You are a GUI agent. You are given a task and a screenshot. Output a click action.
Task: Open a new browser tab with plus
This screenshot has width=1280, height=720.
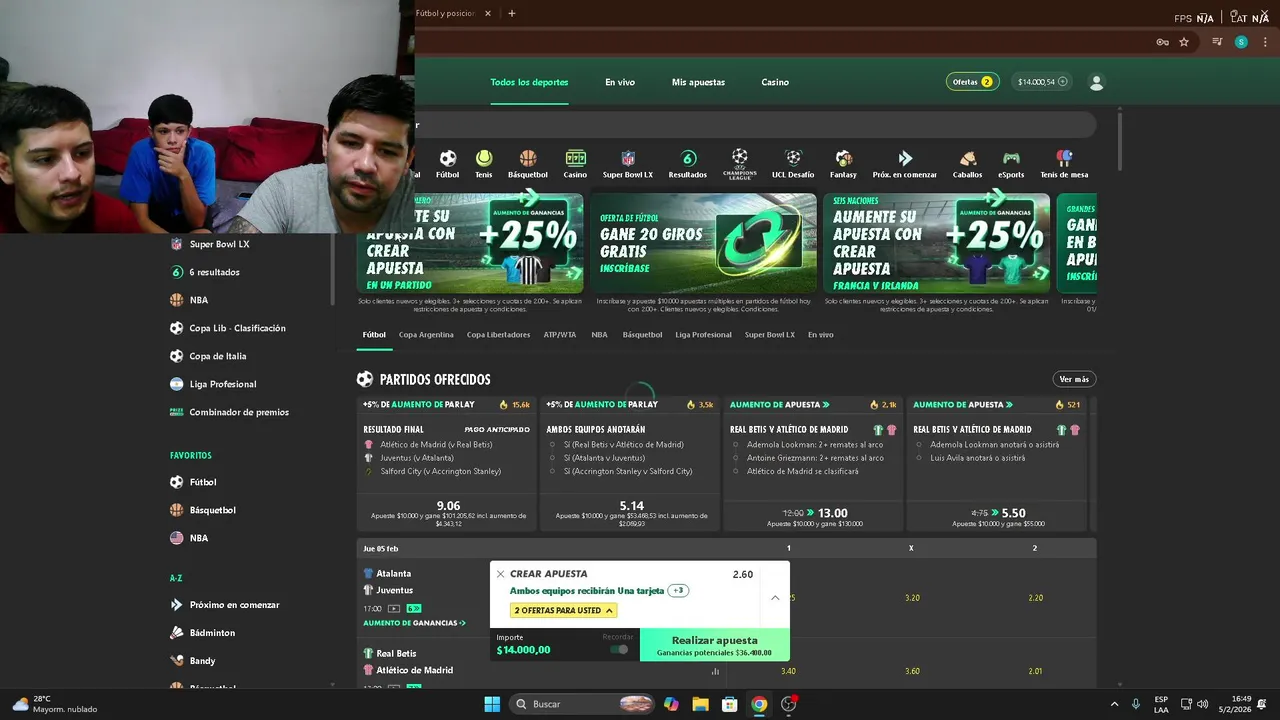click(512, 13)
